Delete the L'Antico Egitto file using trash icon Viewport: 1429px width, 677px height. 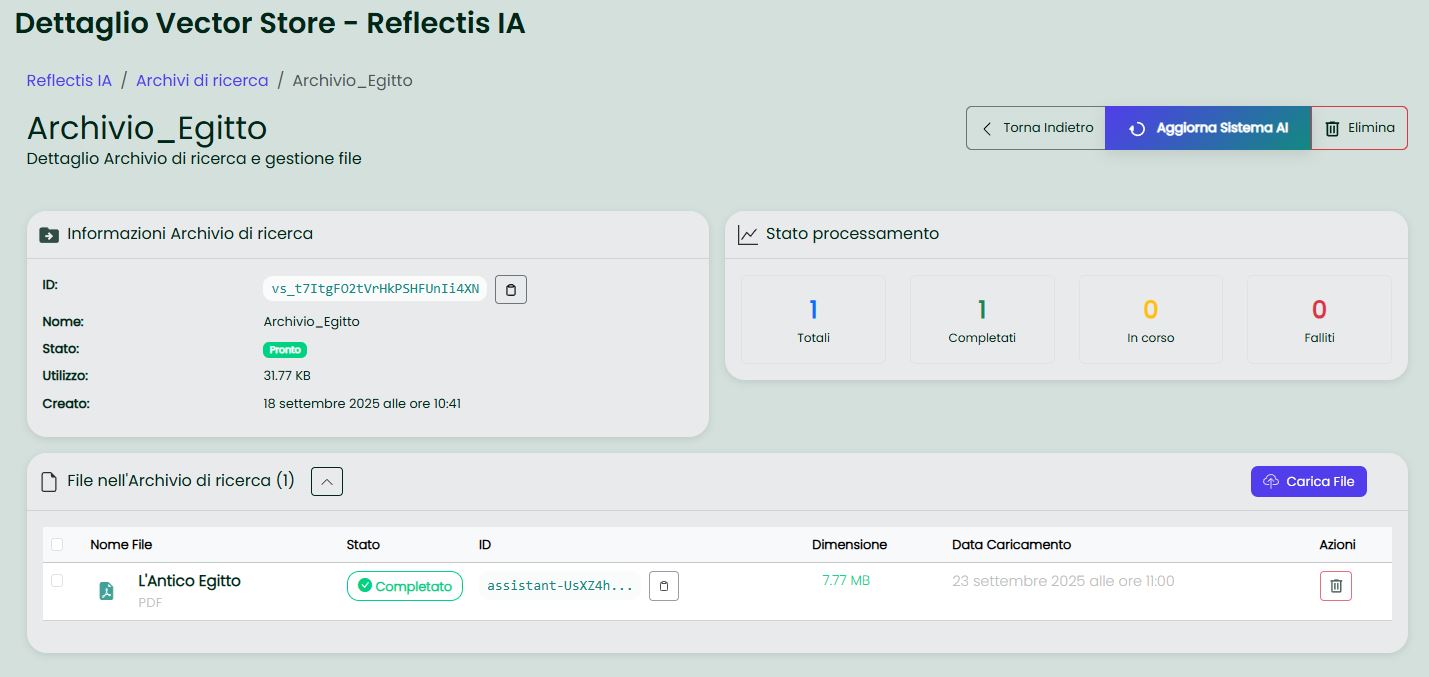click(1335, 586)
